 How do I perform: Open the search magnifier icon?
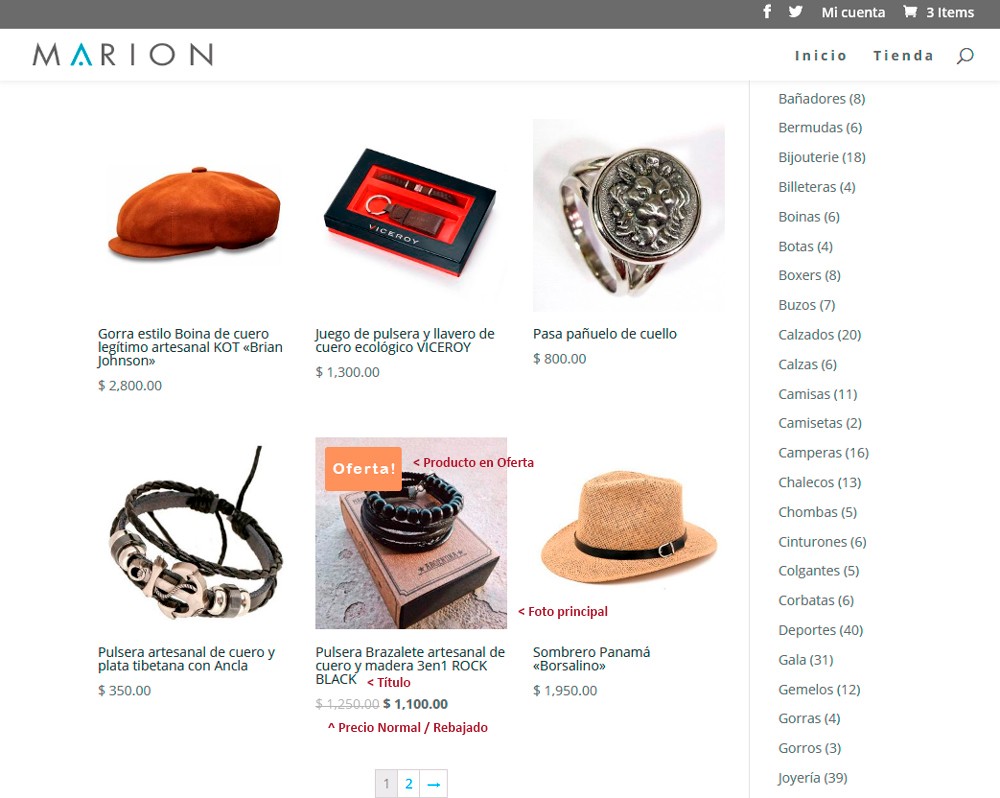coord(965,55)
